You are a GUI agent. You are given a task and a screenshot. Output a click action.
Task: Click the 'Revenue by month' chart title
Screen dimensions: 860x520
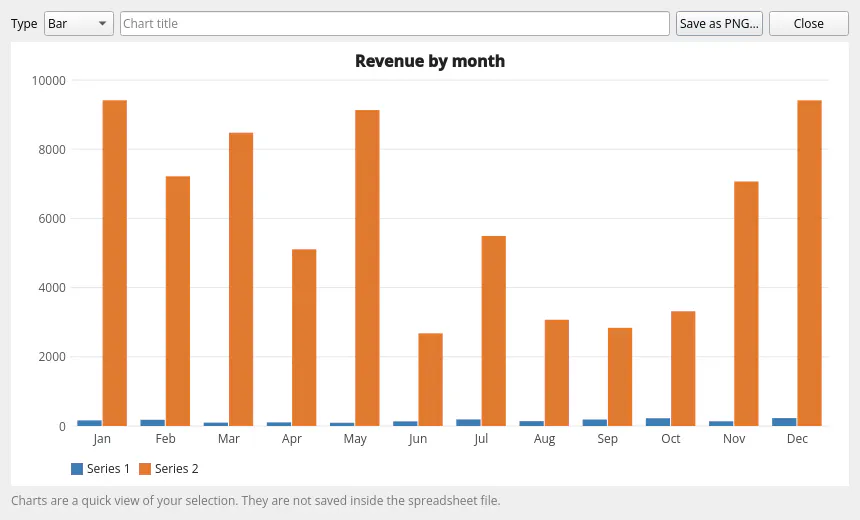click(x=430, y=61)
